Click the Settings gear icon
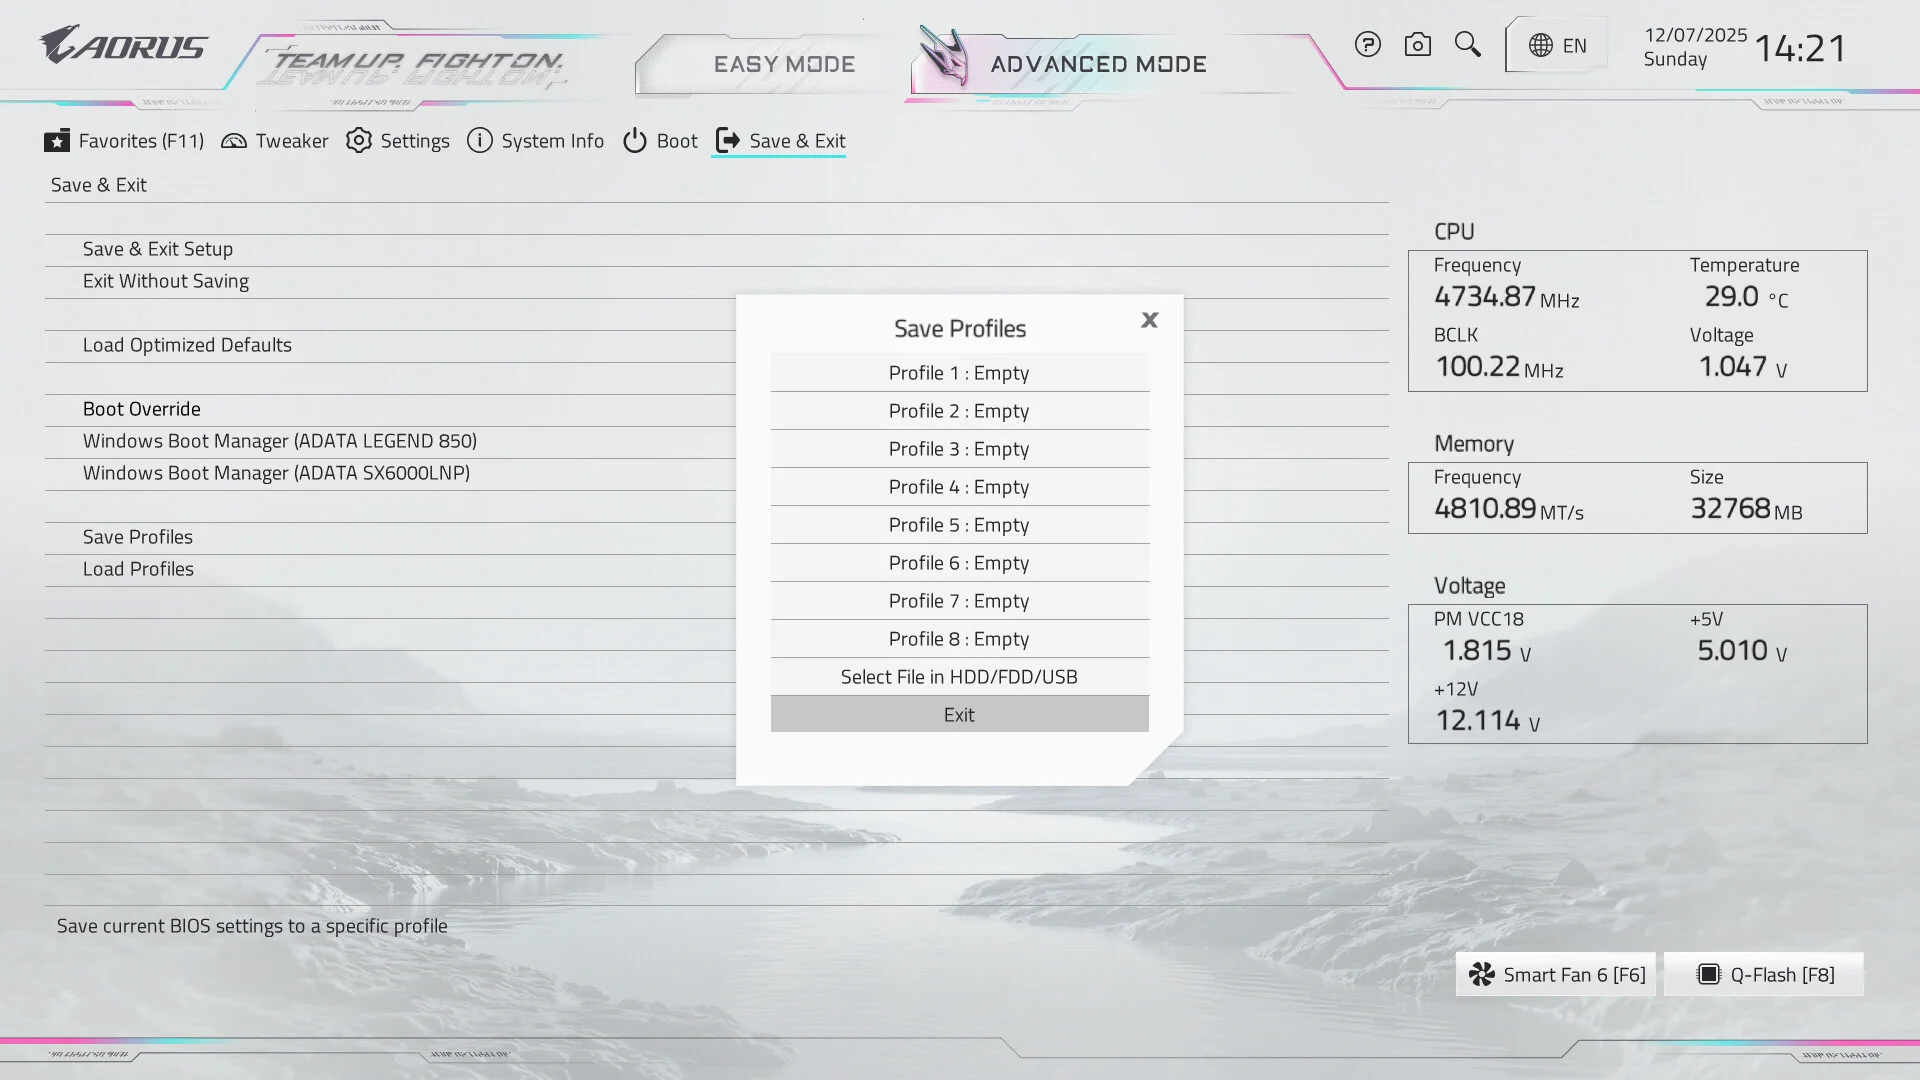Screen dimensions: 1920x1080 coord(358,141)
